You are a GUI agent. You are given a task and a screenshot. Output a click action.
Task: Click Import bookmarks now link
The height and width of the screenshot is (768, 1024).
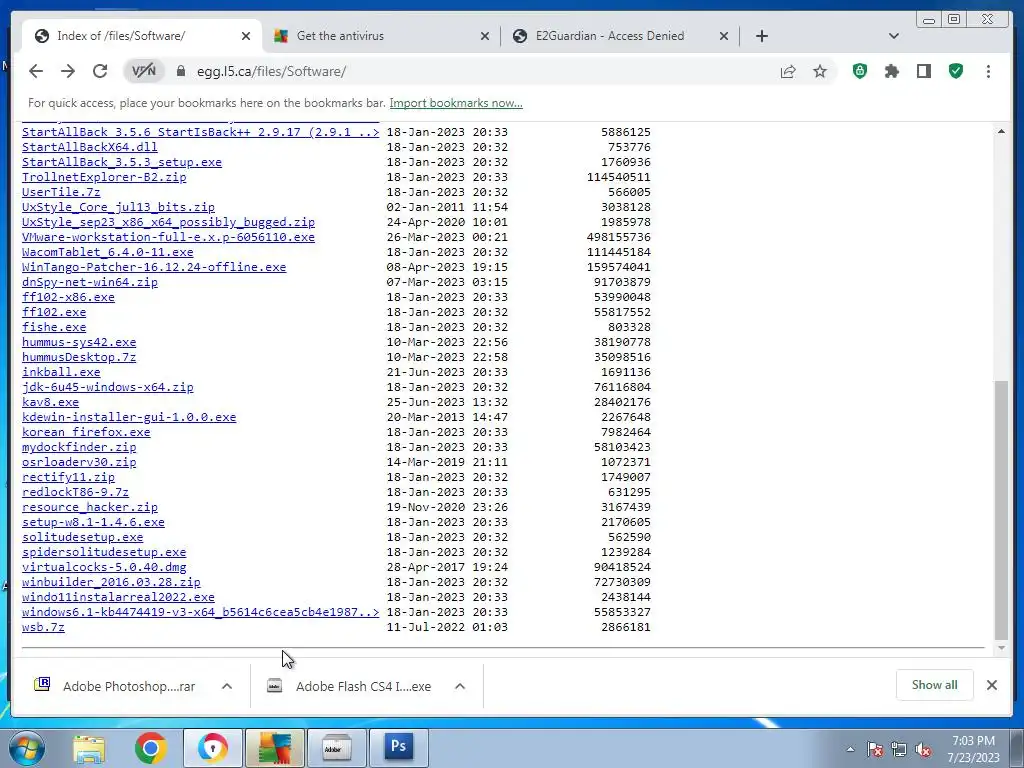coord(456,103)
